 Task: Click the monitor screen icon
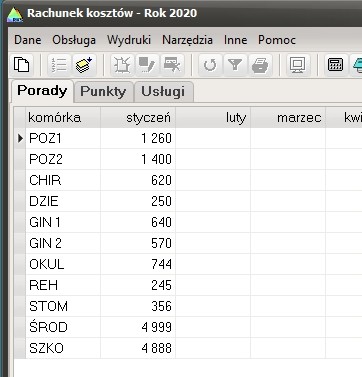coord(297,65)
